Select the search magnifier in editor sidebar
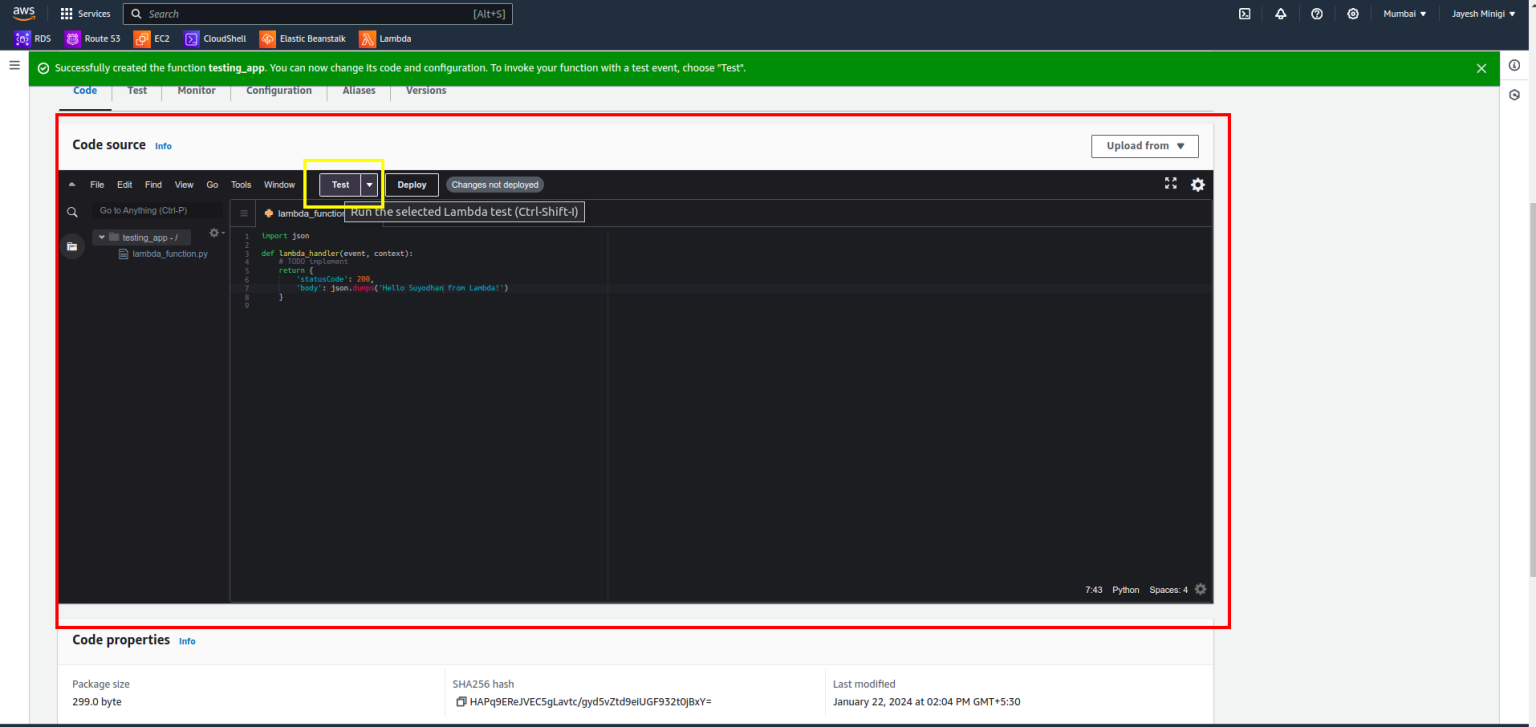1536x727 pixels. 72,211
